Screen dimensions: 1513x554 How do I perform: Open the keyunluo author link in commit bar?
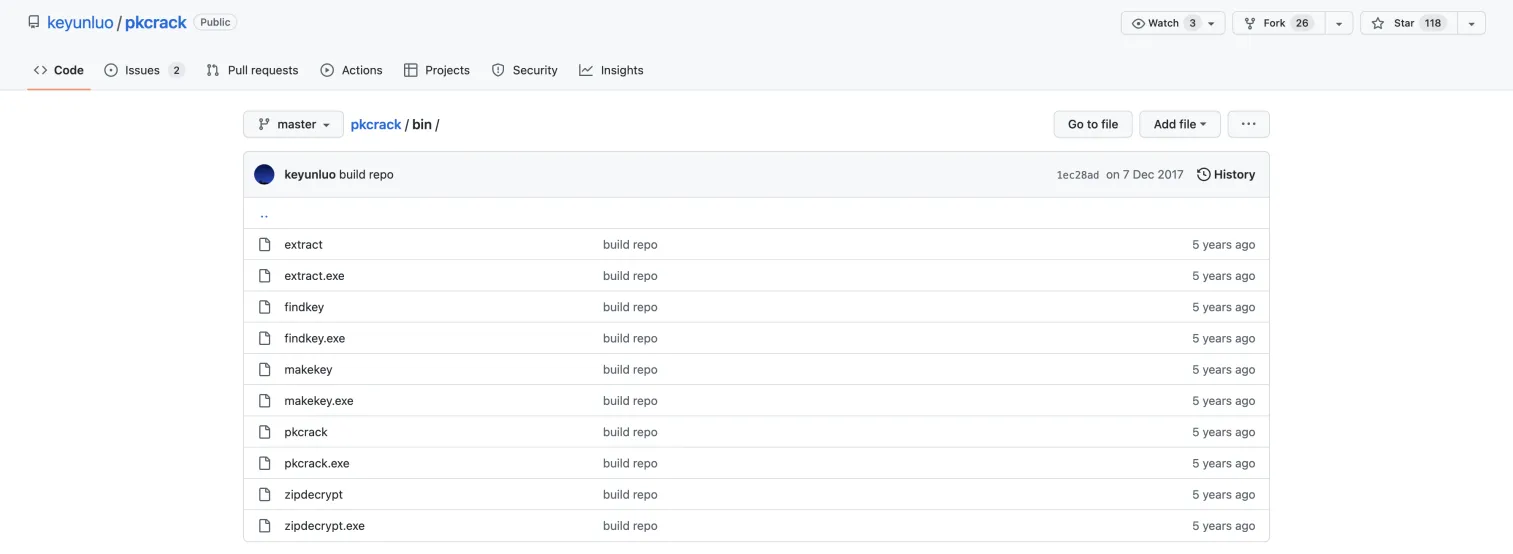(x=310, y=174)
